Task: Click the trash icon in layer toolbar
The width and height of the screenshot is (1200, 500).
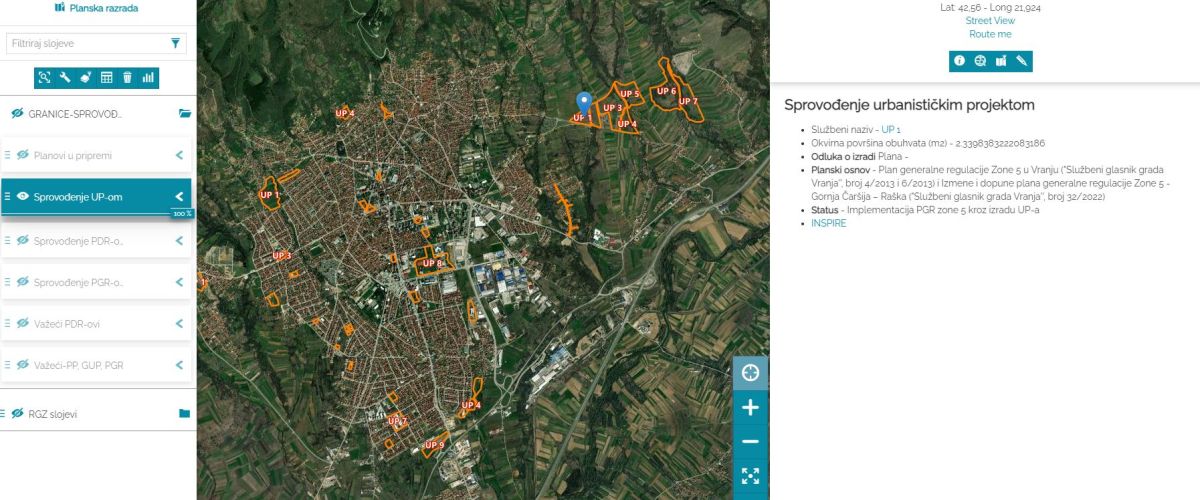Action: point(127,77)
